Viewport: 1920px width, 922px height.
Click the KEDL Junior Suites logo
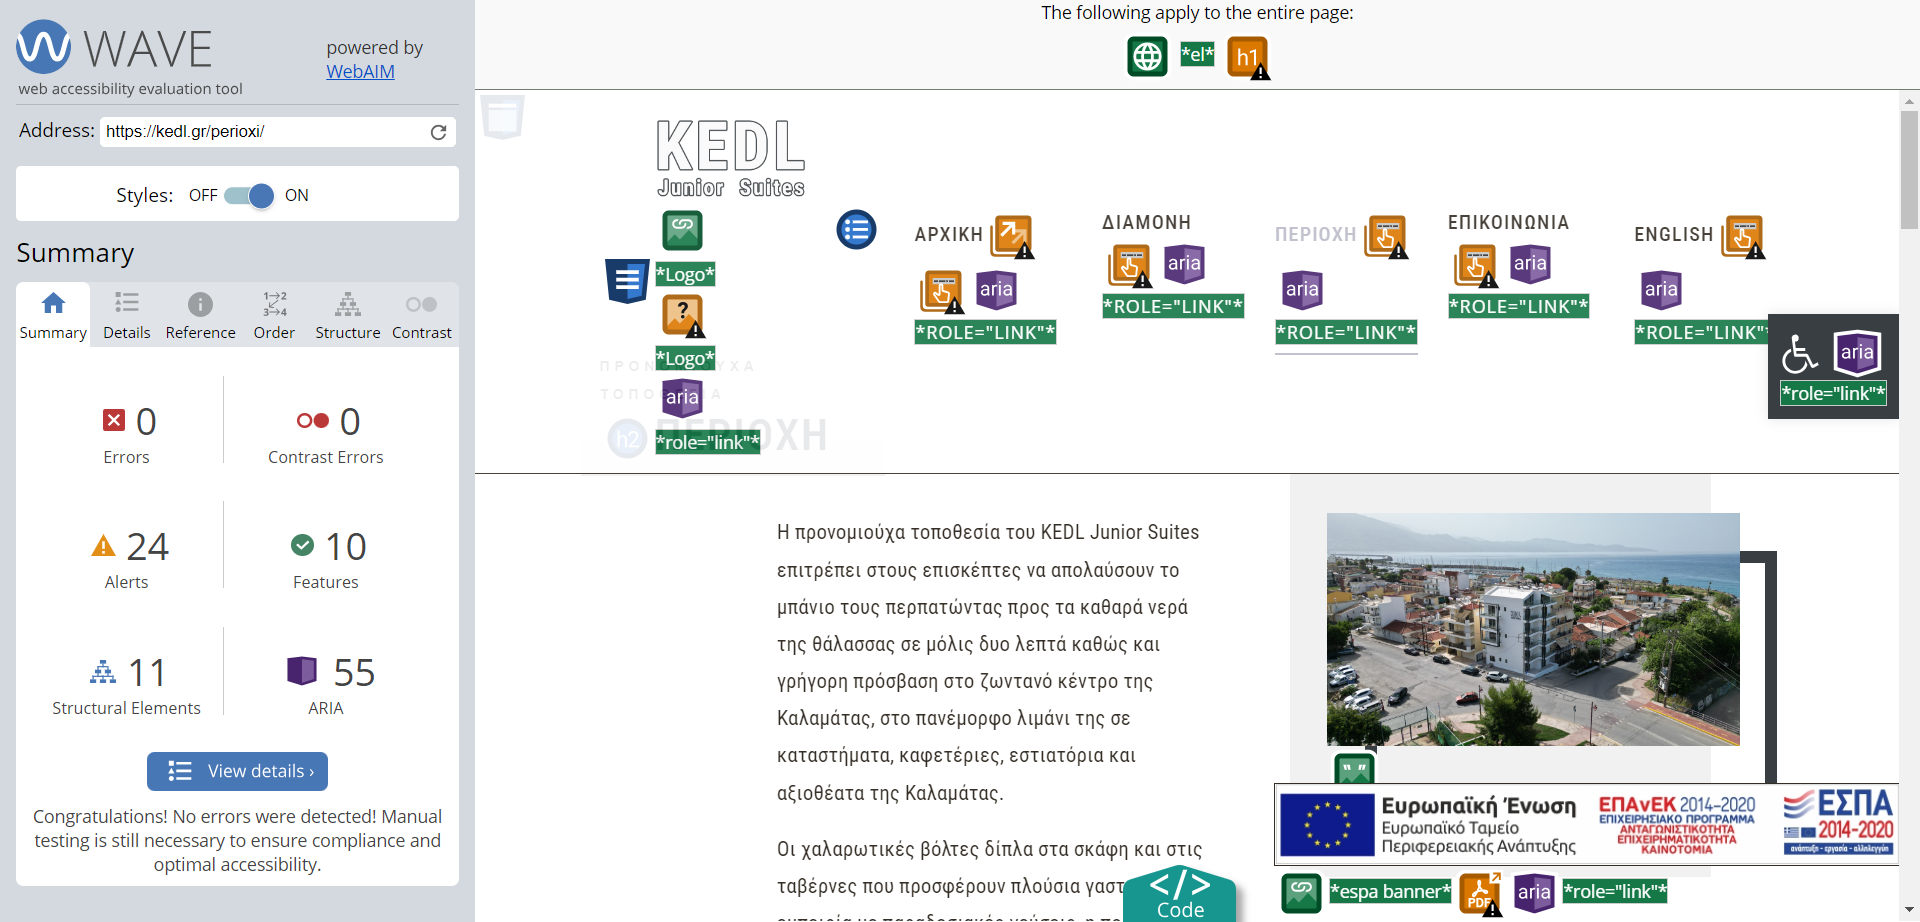(731, 158)
